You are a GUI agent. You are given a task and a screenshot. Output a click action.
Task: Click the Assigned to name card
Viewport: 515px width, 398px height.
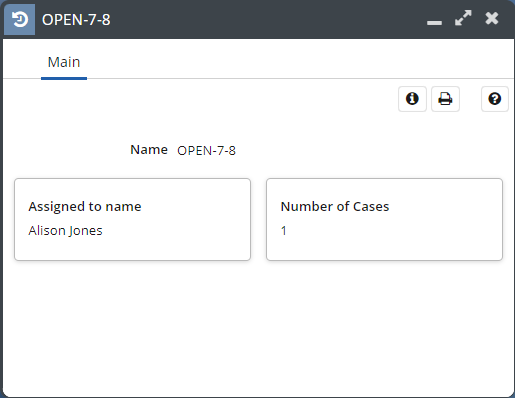pos(132,219)
